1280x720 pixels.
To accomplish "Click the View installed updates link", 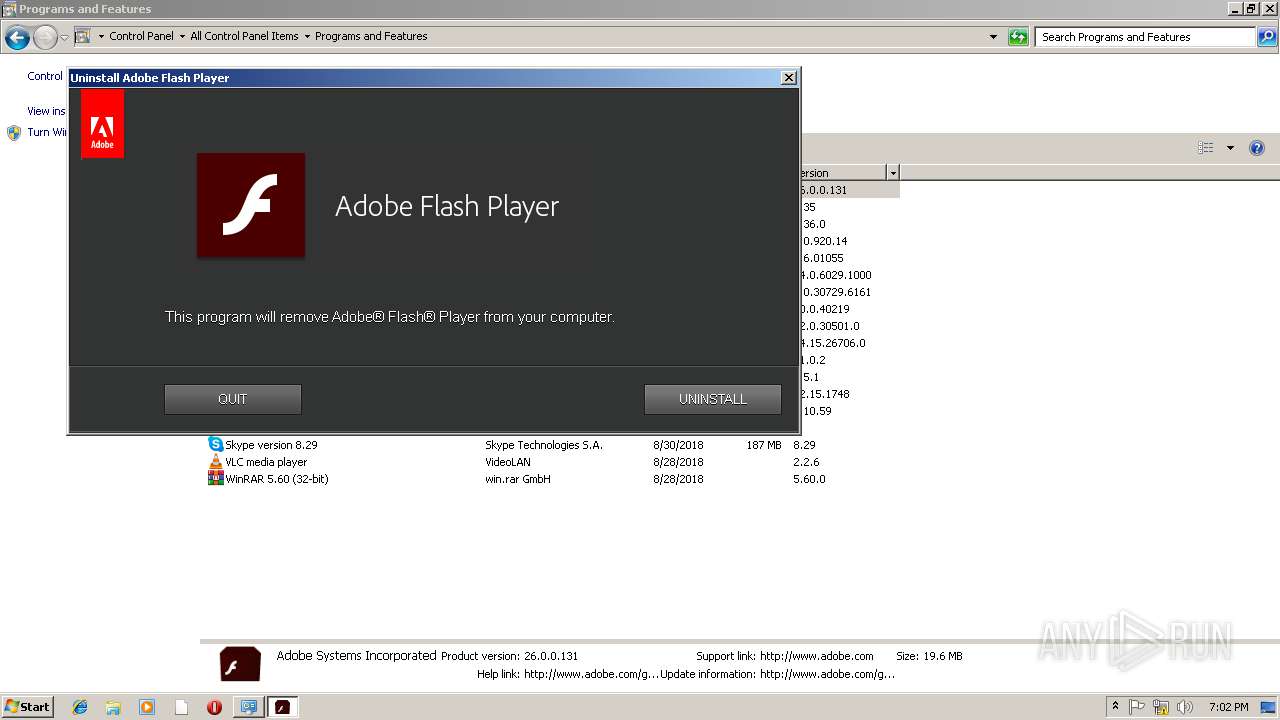I will click(46, 111).
